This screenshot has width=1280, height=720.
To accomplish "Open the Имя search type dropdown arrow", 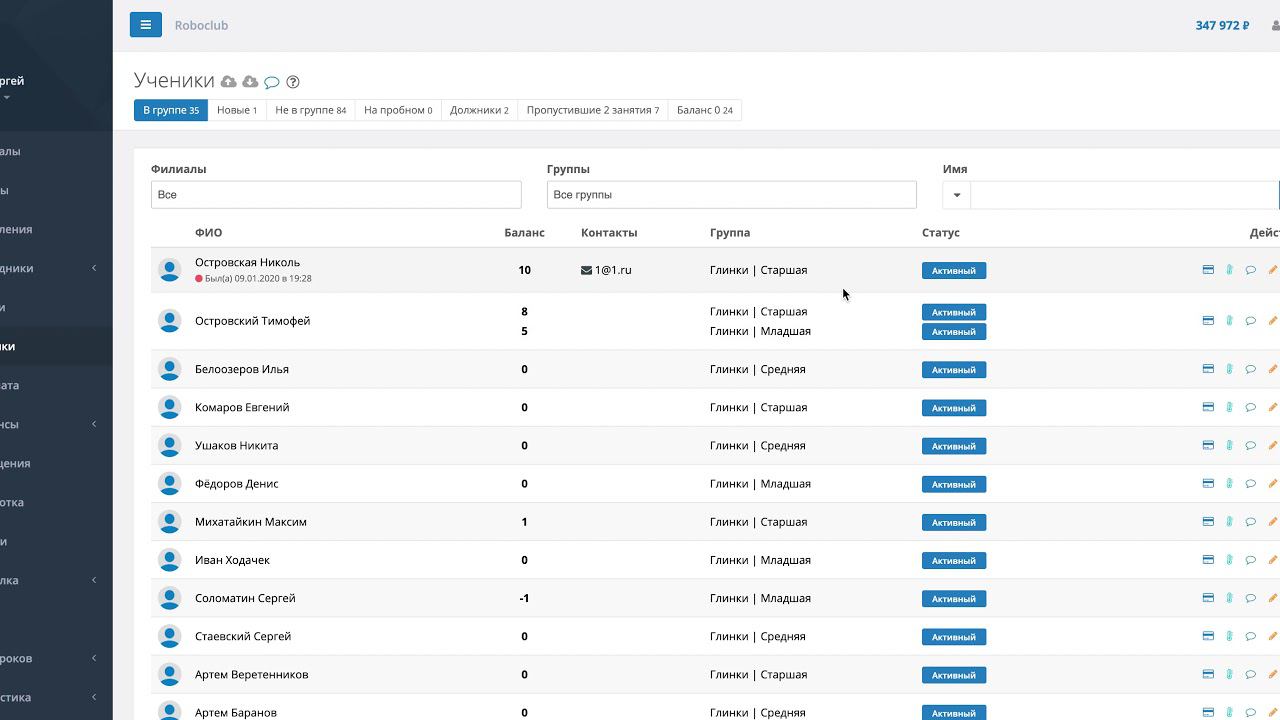I will click(956, 195).
